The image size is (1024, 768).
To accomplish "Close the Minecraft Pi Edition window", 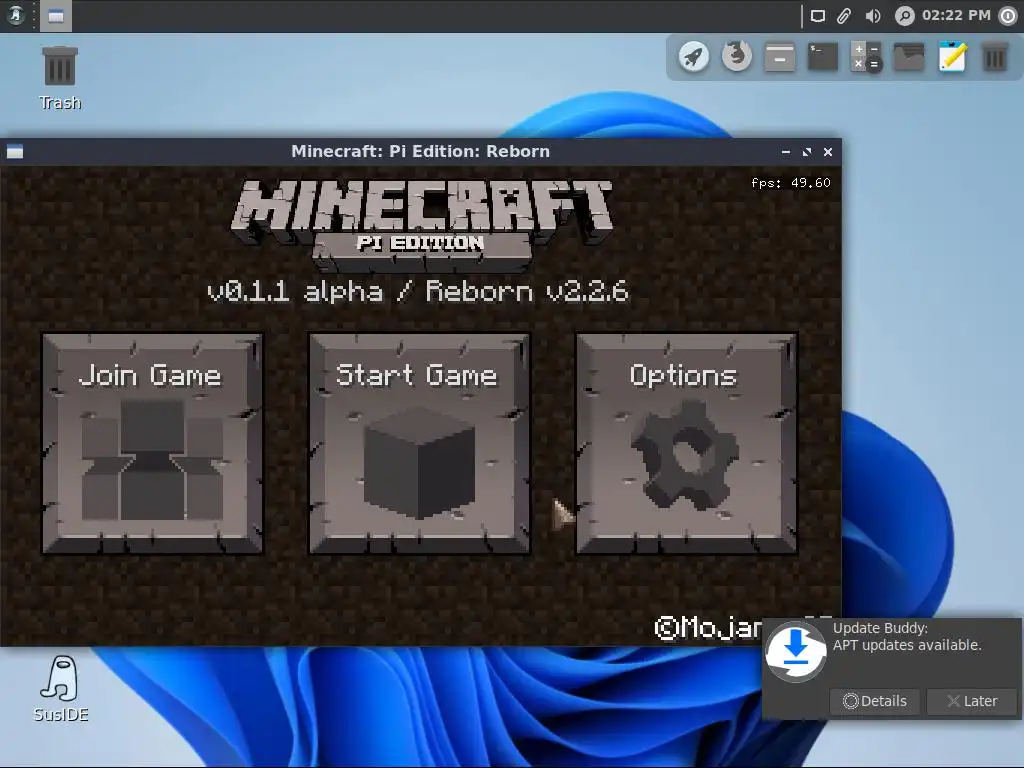I will [x=828, y=152].
